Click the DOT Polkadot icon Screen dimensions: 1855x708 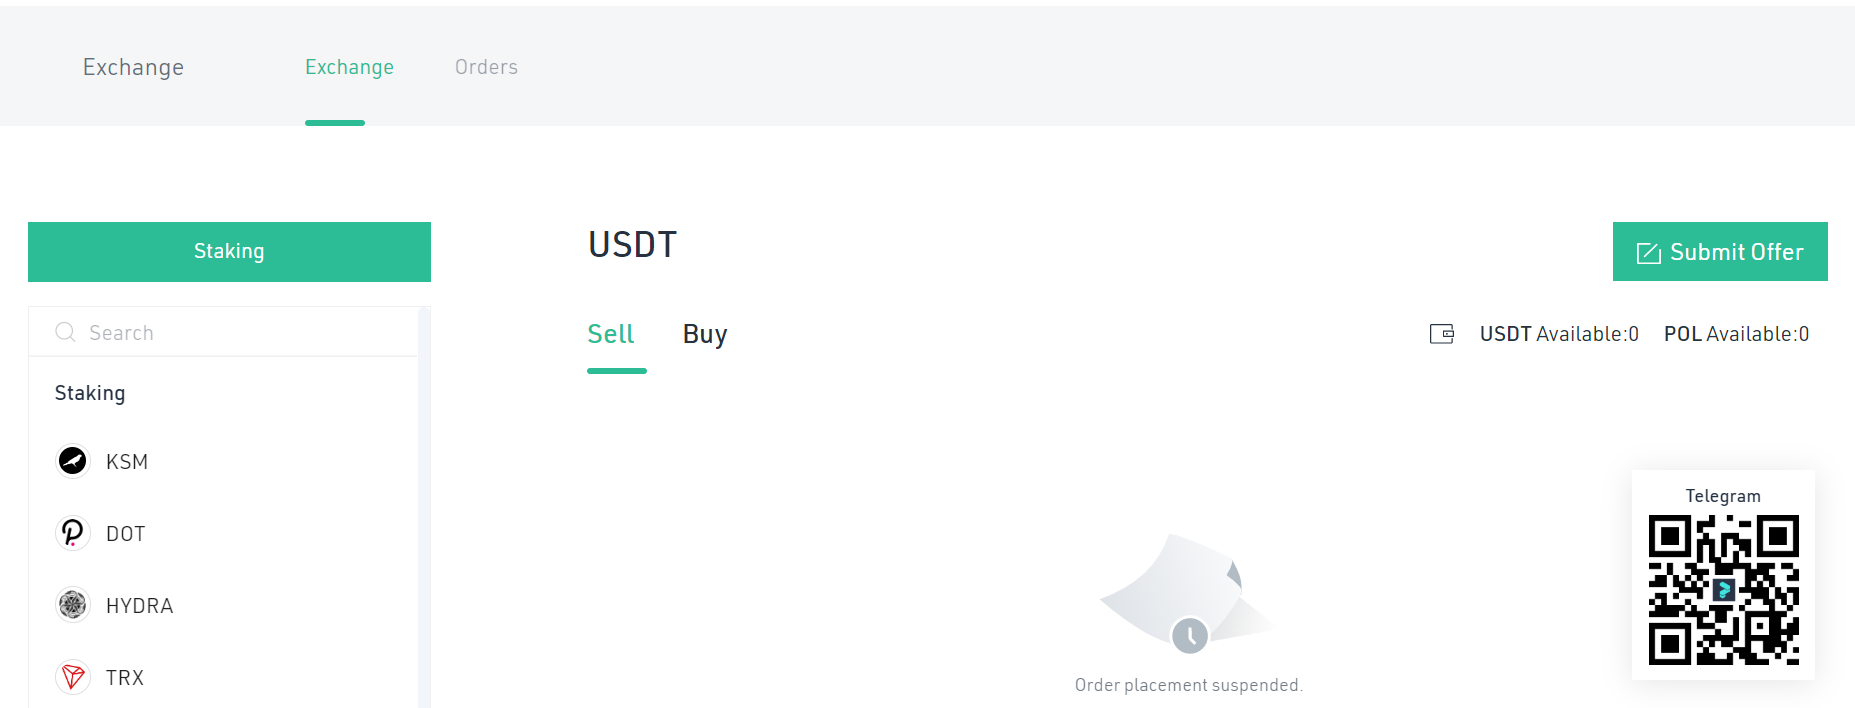[72, 533]
